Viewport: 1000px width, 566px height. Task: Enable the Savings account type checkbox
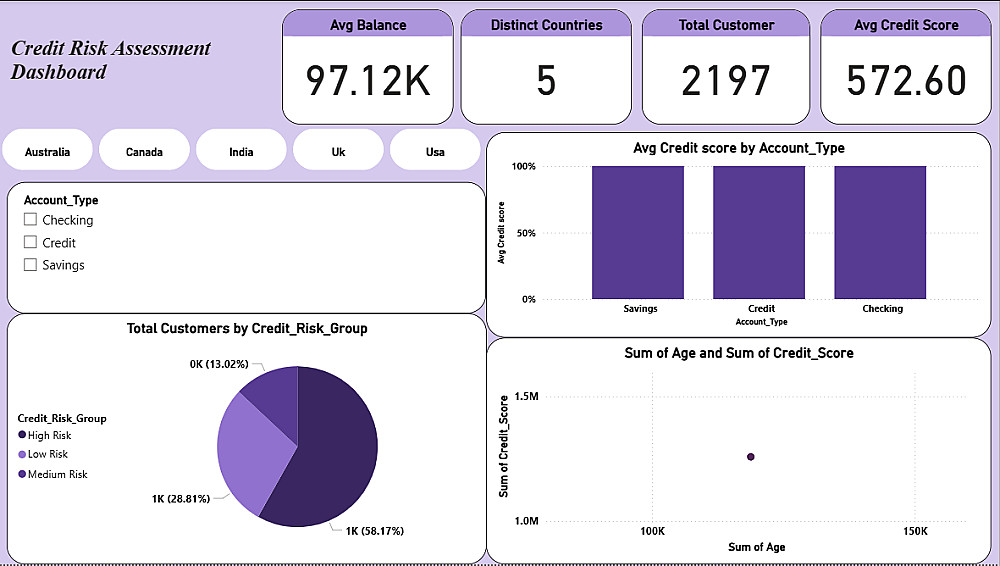[x=30, y=264]
